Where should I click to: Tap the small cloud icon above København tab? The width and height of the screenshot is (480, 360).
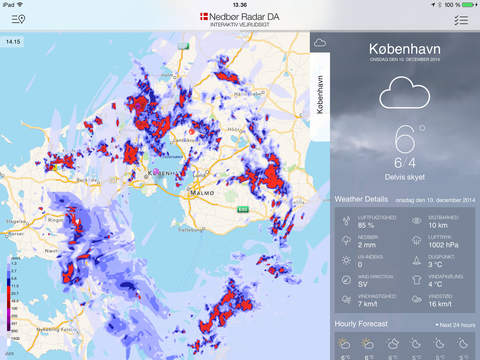click(320, 42)
